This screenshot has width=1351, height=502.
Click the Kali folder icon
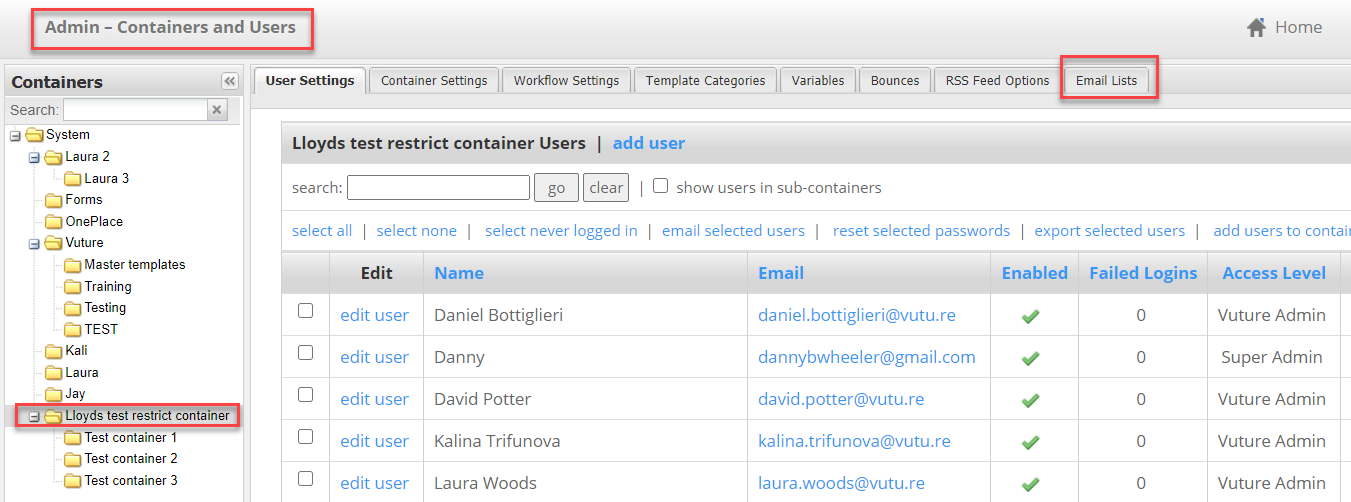pos(53,351)
